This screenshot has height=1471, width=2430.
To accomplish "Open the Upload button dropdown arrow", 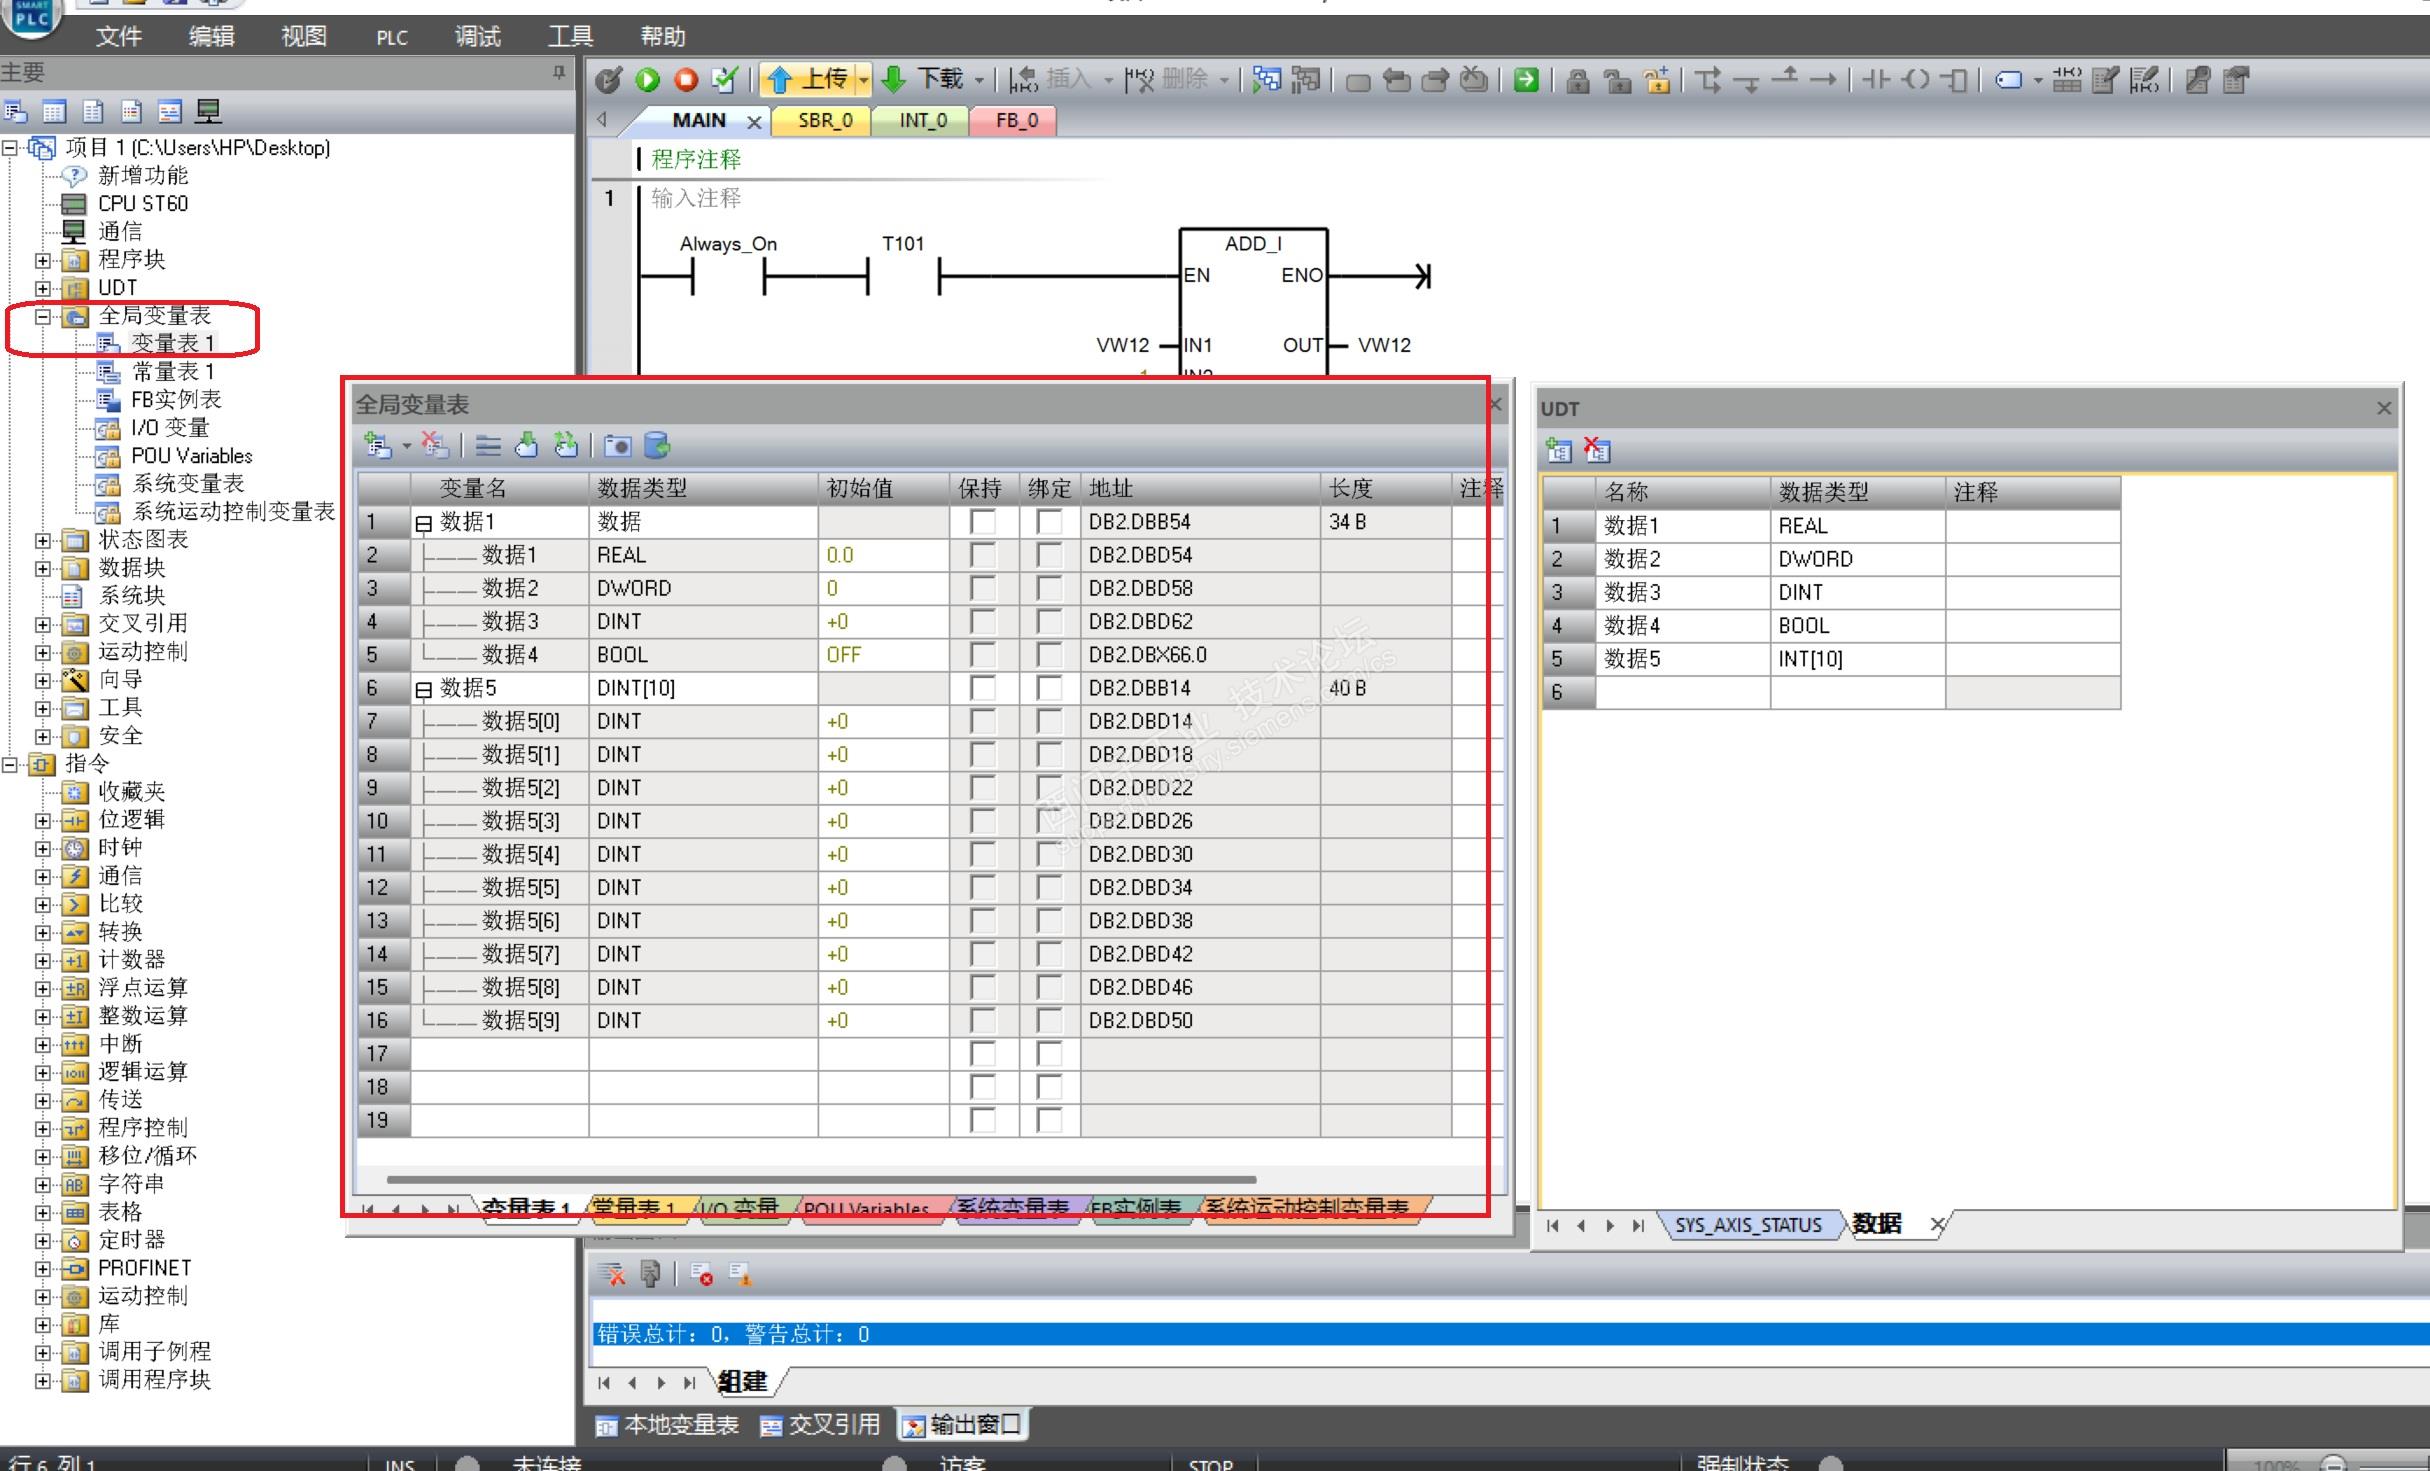I will [x=864, y=80].
